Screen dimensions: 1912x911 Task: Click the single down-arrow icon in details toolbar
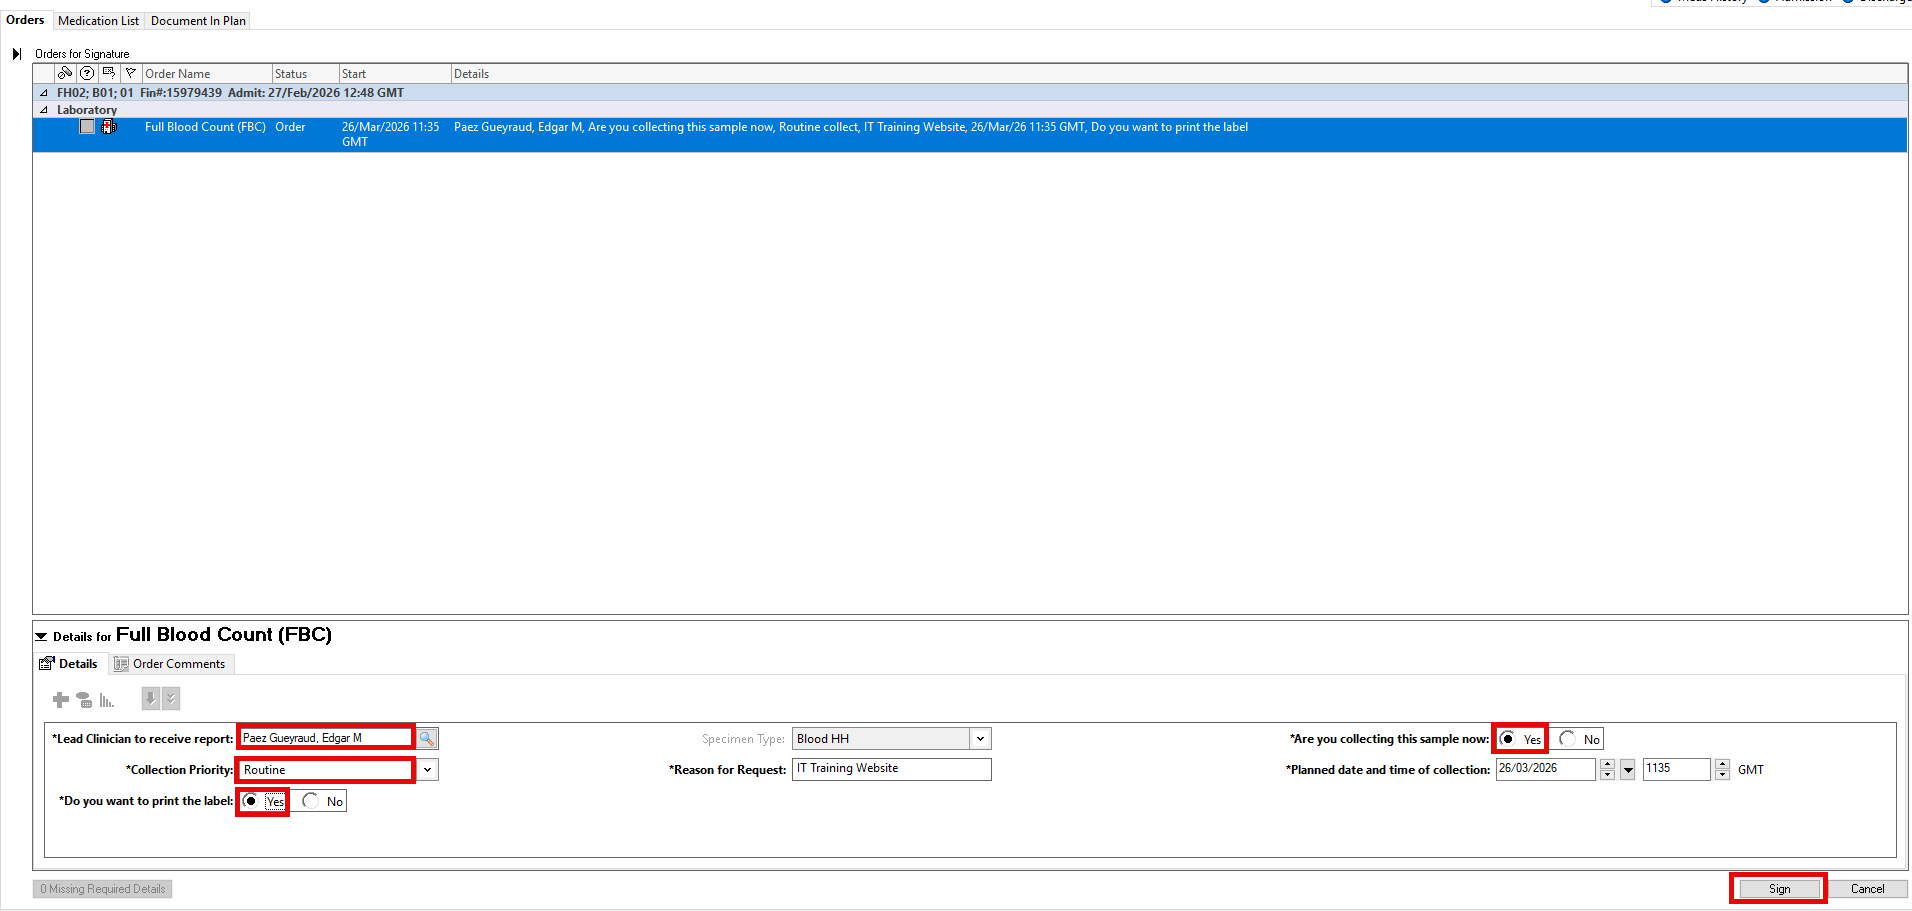pyautogui.click(x=150, y=699)
